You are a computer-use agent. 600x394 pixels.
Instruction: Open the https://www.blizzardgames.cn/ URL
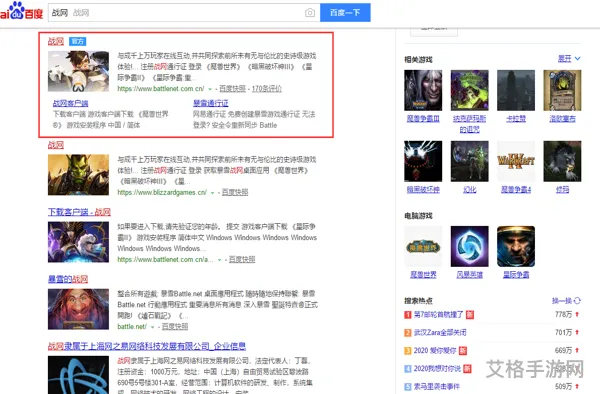click(162, 192)
